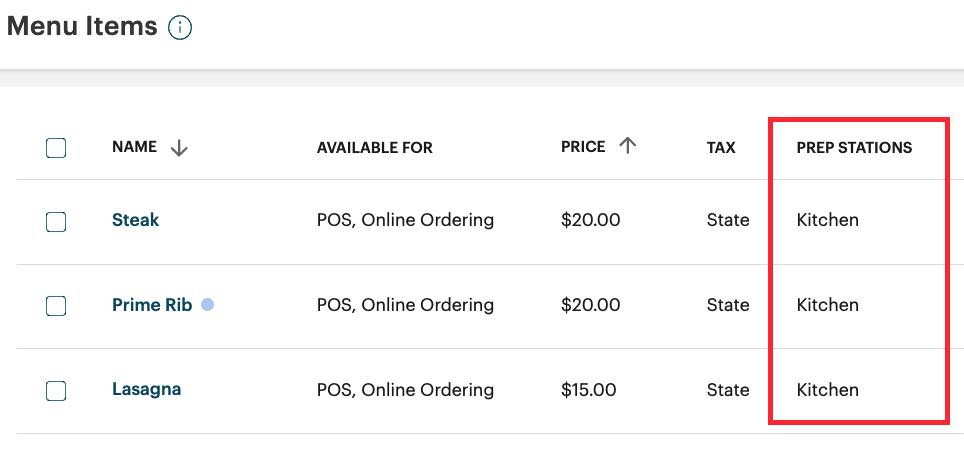
Task: Sort by the PRICE column header
Action: (583, 147)
